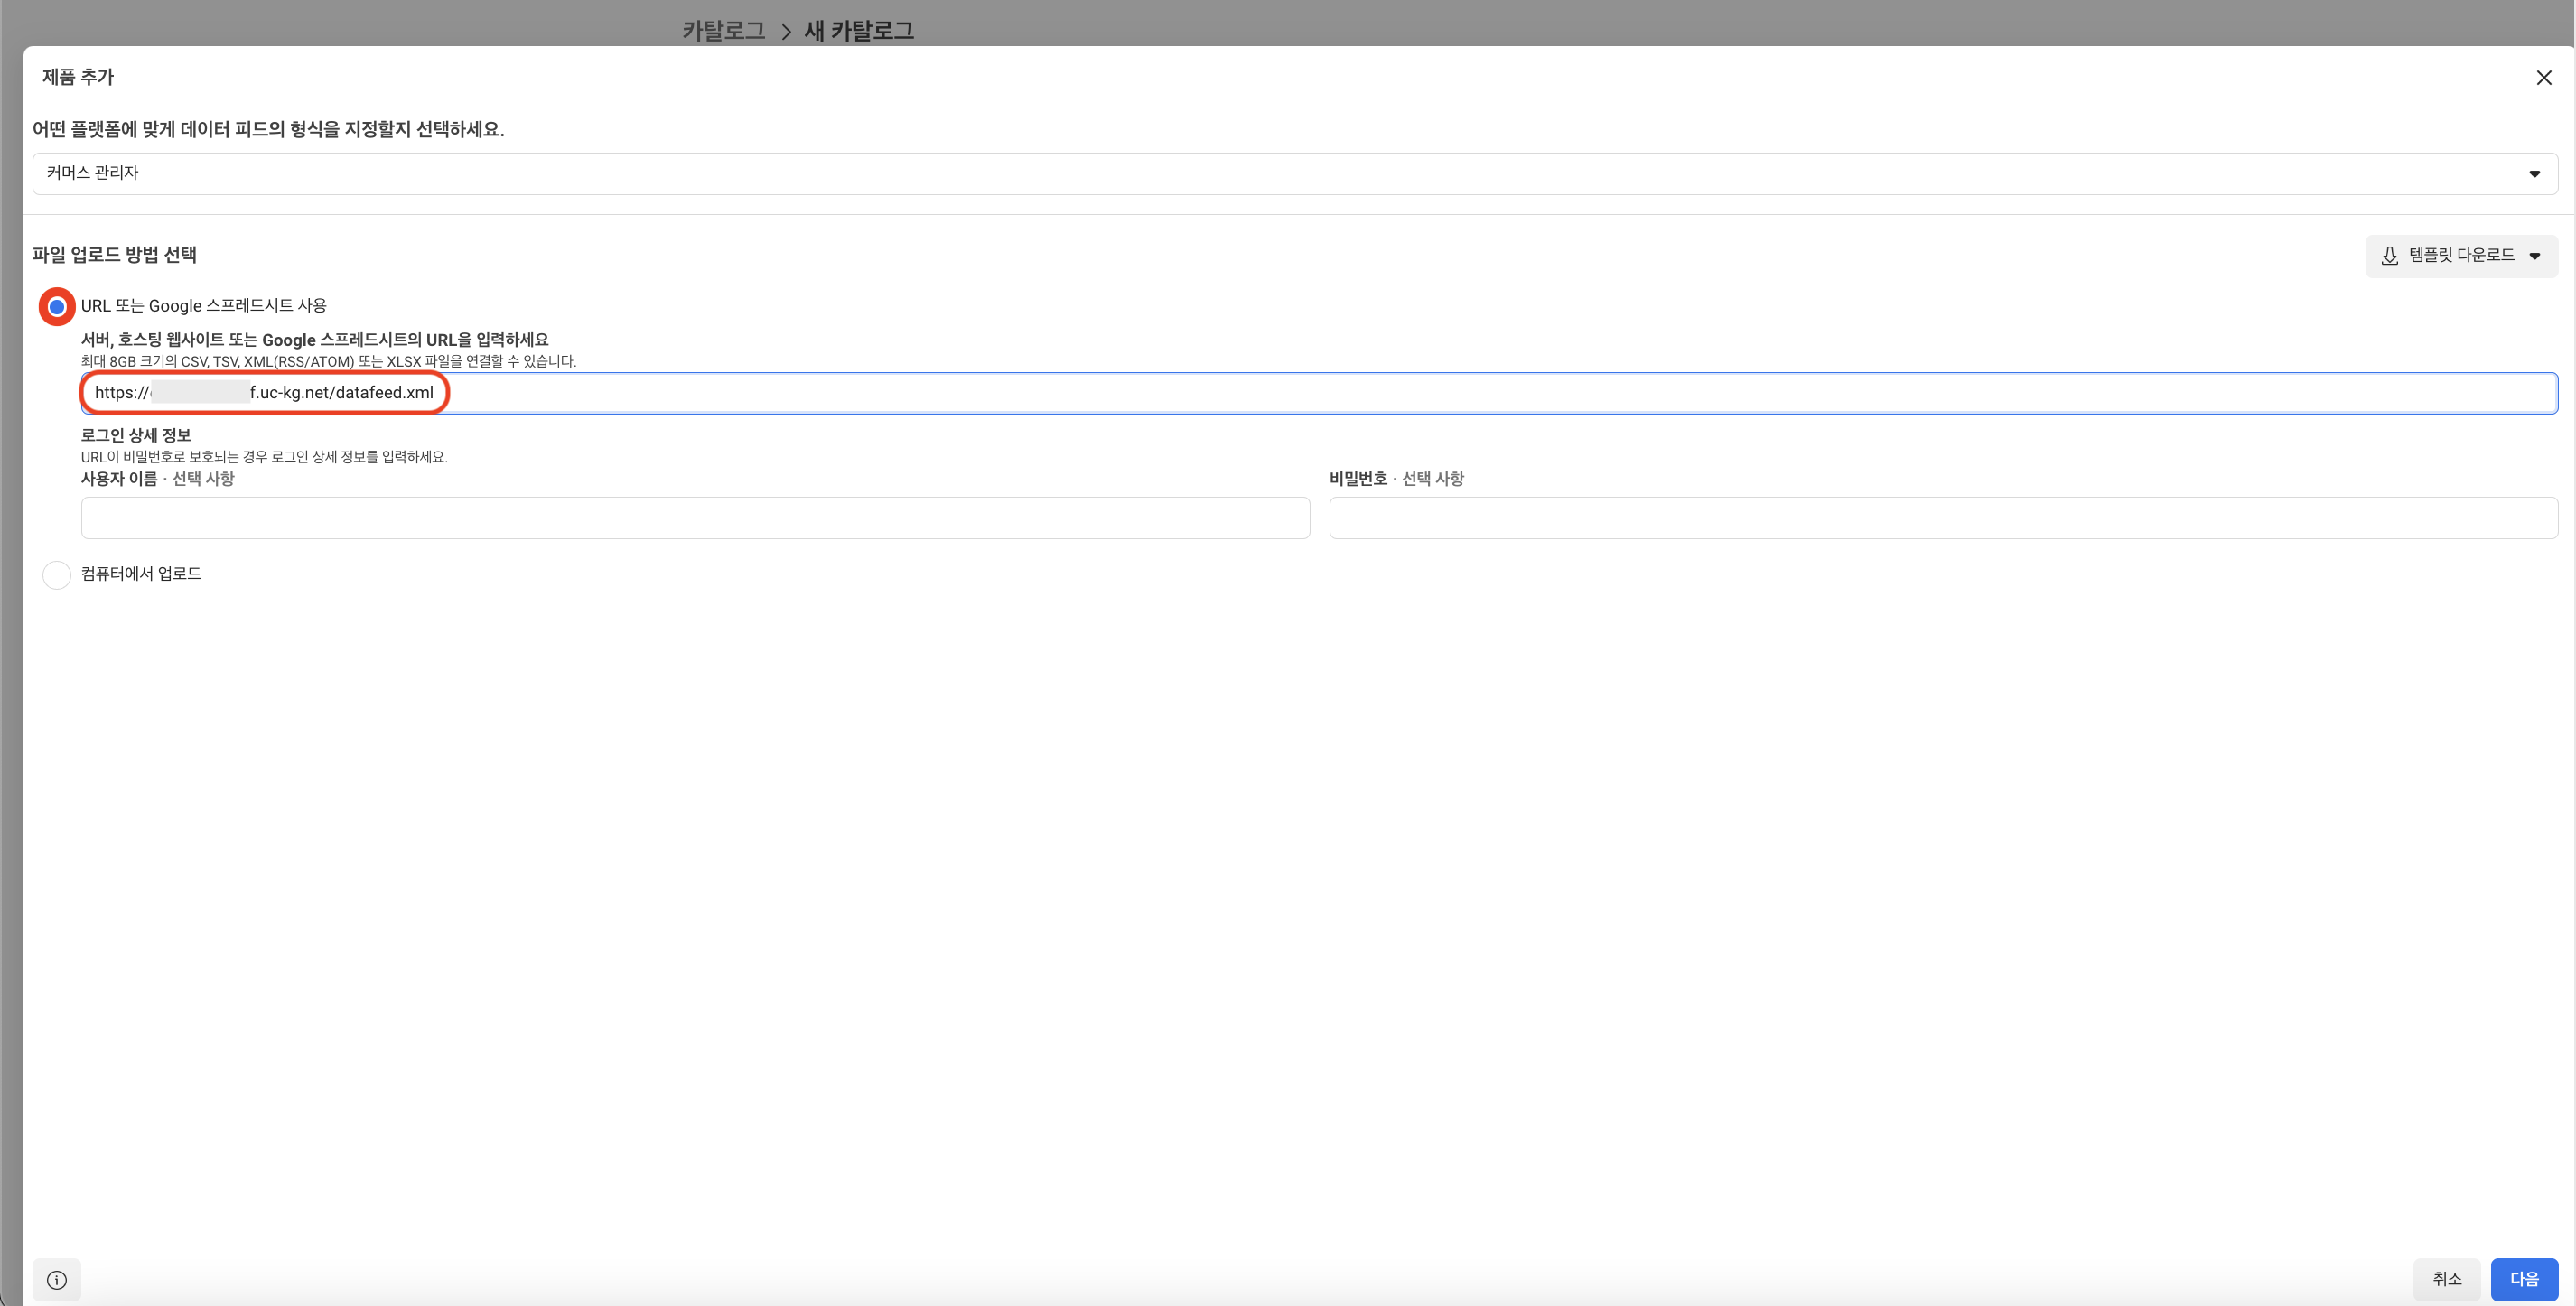Expand the 템플릿 다운로드 caret arrow
Image resolution: width=2576 pixels, height=1306 pixels.
(2534, 256)
